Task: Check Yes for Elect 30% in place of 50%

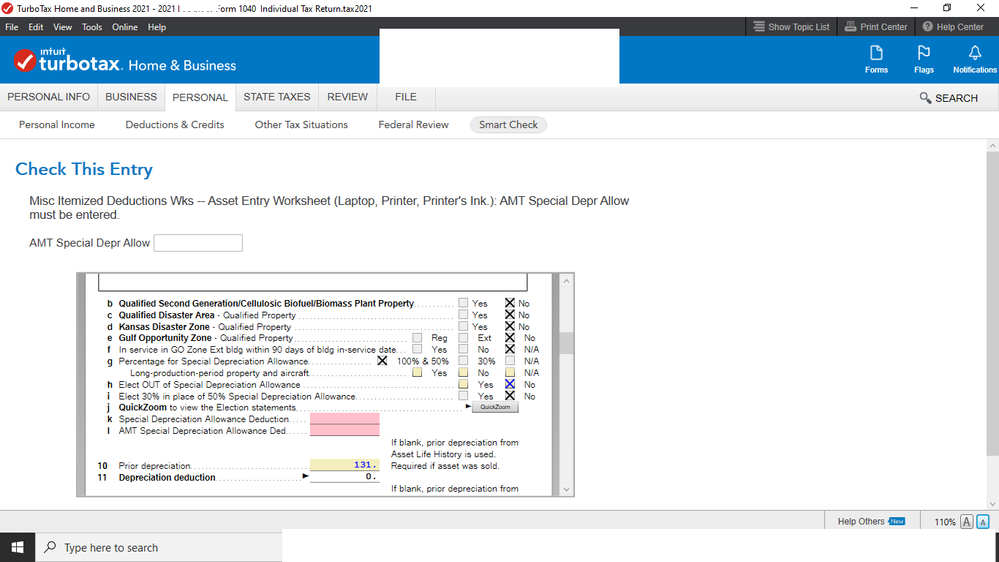Action: point(463,396)
